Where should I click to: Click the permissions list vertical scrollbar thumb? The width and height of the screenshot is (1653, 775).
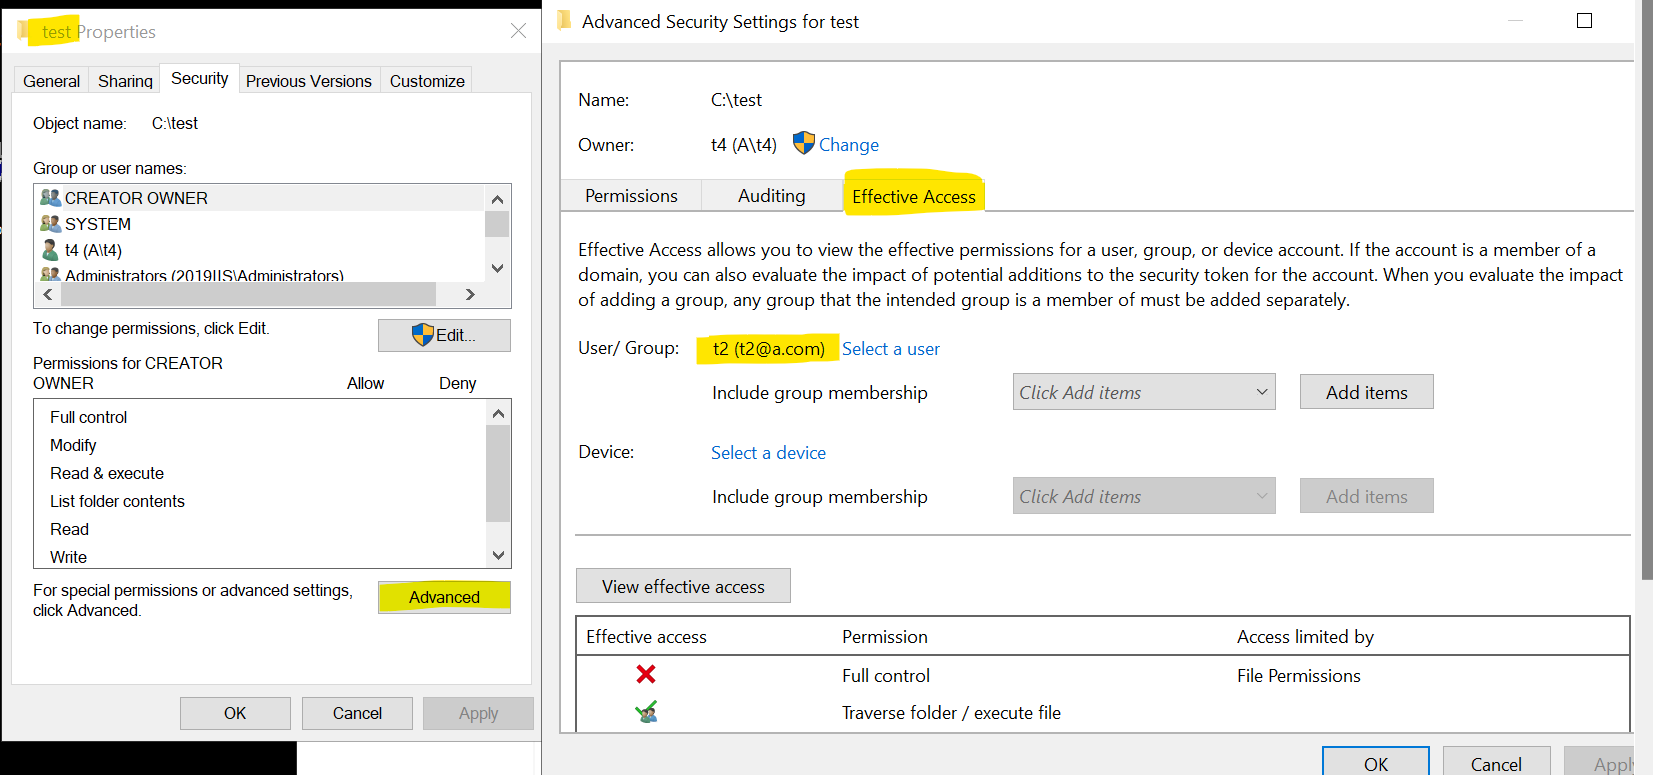pyautogui.click(x=498, y=473)
